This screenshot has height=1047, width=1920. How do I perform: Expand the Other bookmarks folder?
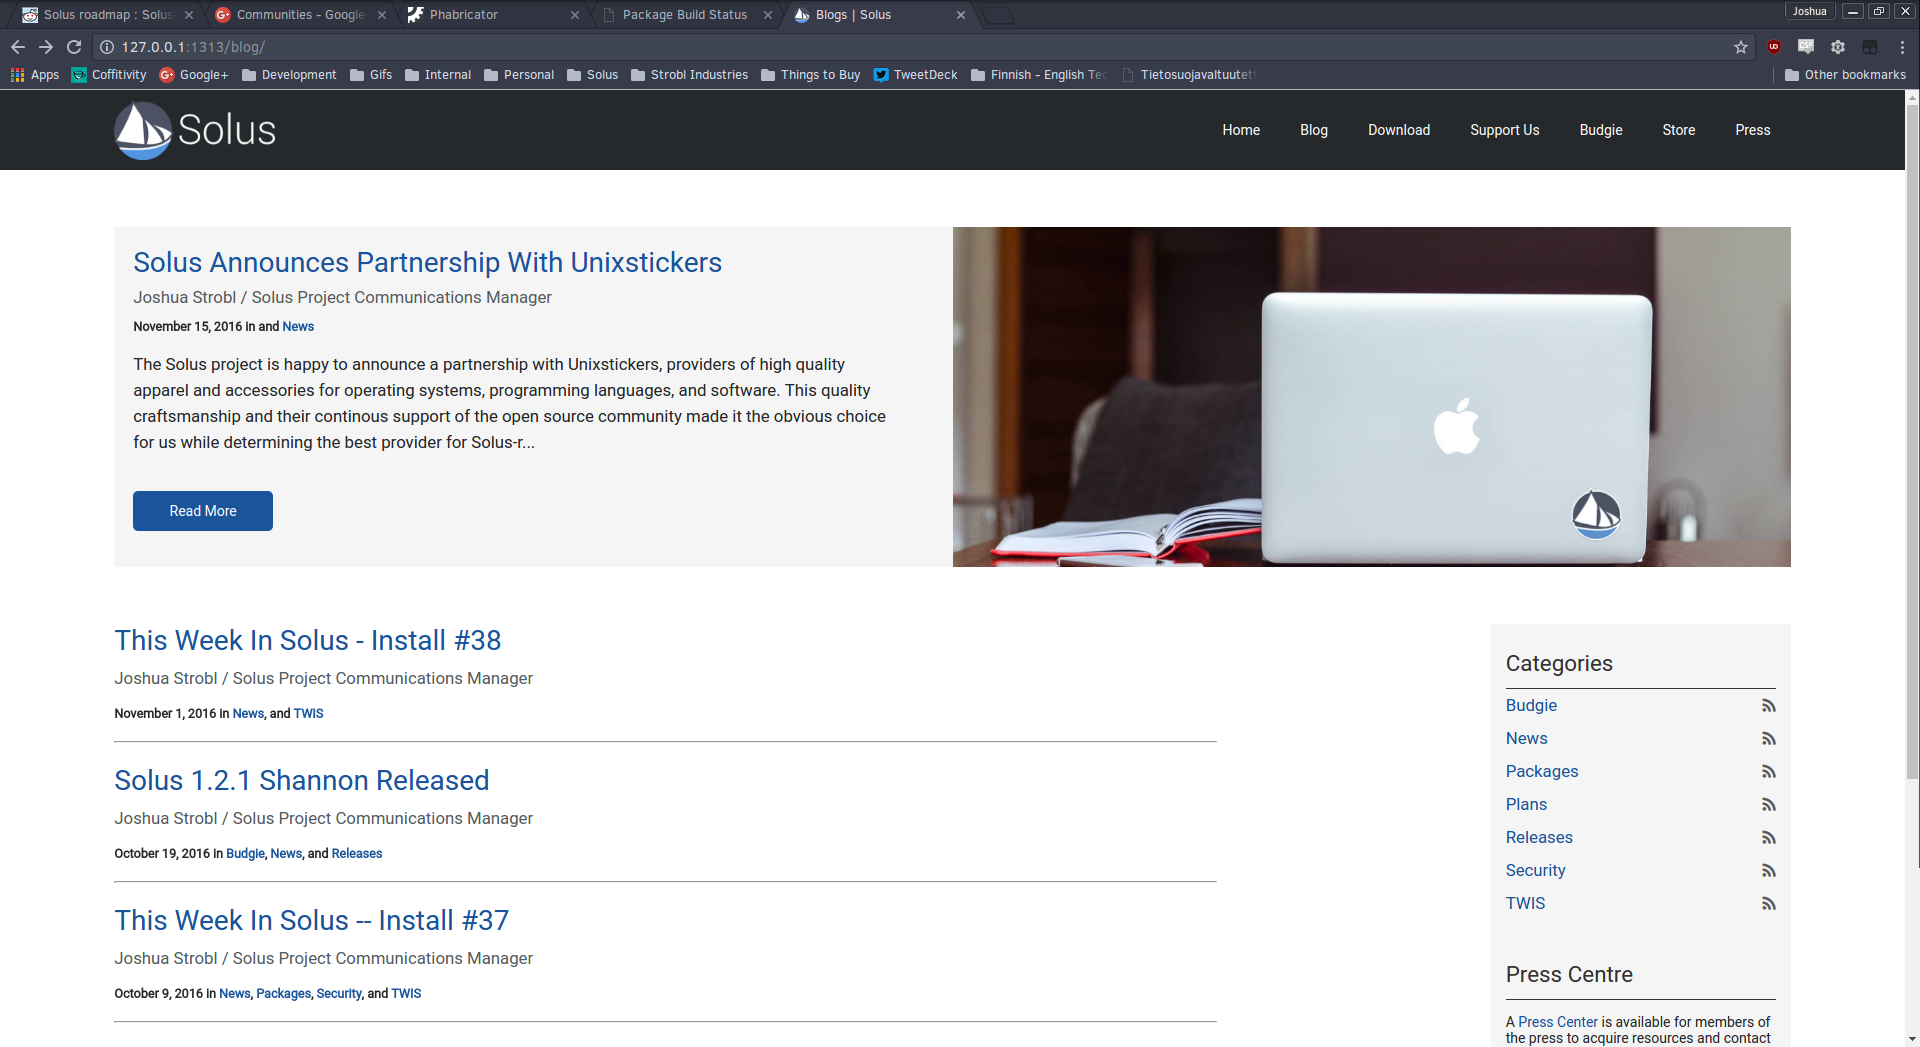[1845, 75]
